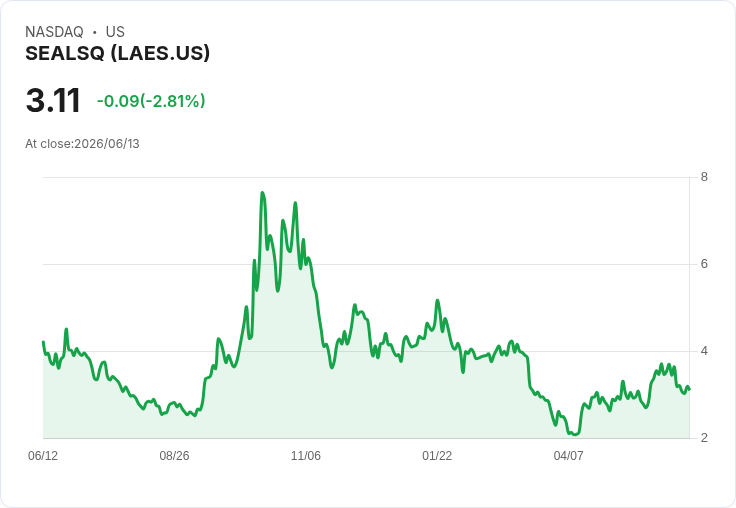
Task: Click the NASDAQ exchange label
Action: [54, 32]
